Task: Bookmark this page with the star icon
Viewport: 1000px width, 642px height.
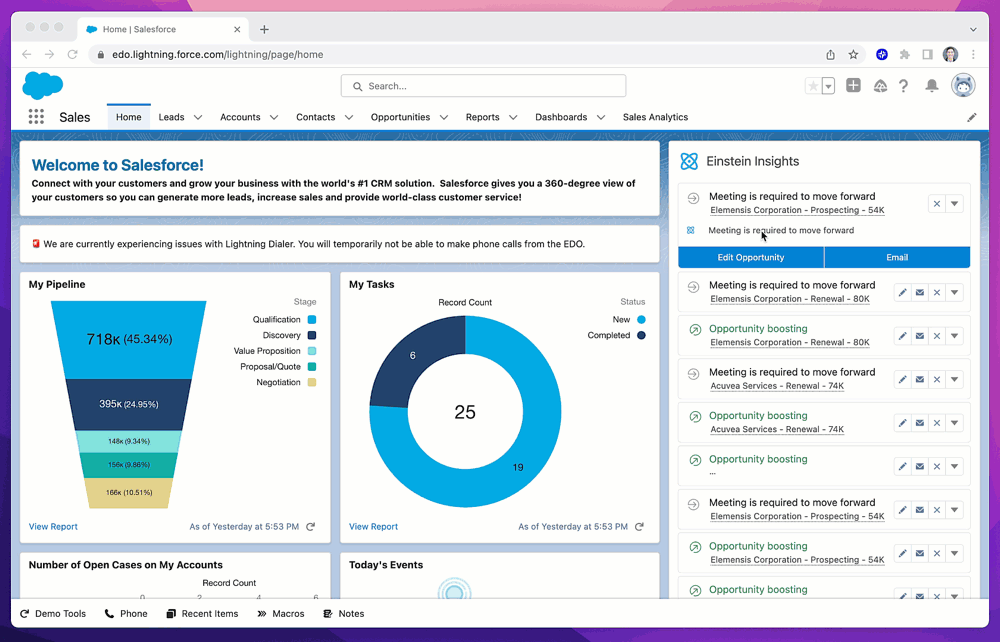Action: (x=853, y=55)
